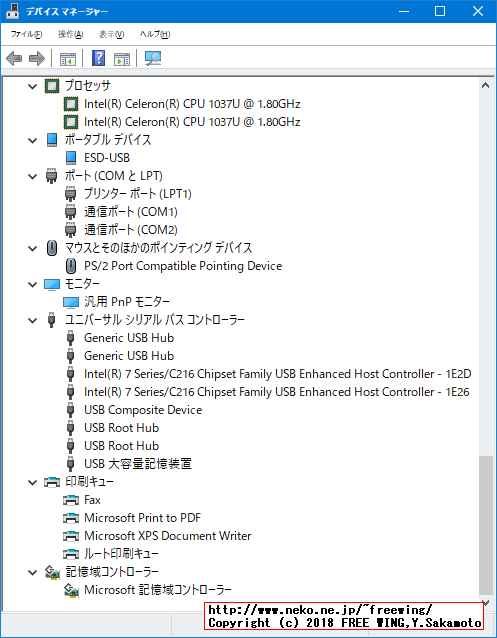This screenshot has width=497, height=638.
Task: Click the Device Manager title bar icon
Action: [x=13, y=11]
